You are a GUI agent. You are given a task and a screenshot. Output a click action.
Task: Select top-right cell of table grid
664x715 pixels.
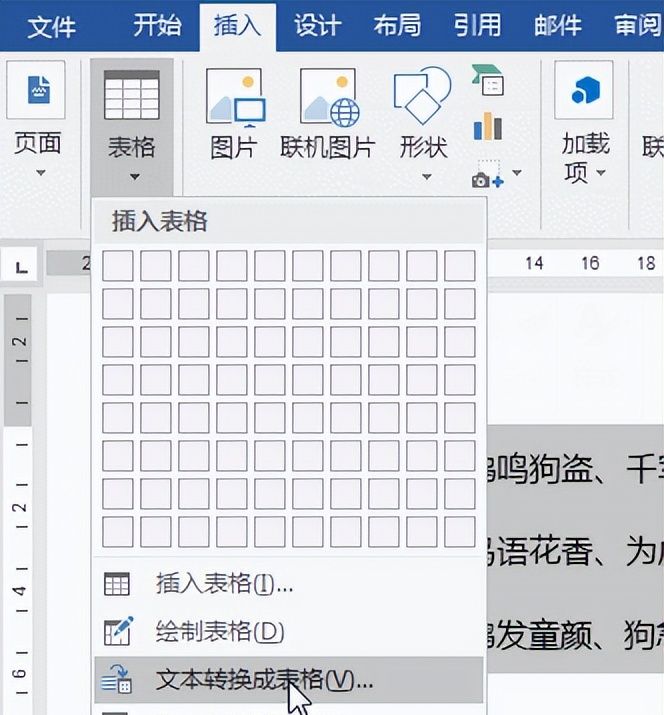point(460,265)
